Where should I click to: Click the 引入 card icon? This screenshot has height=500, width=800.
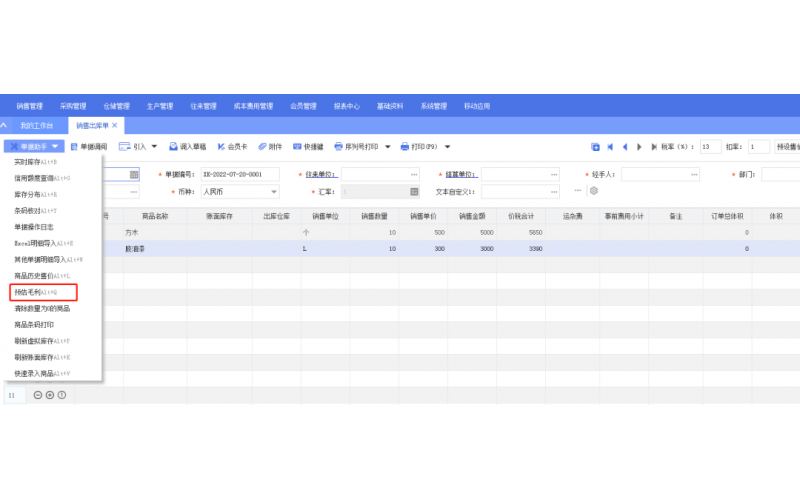pyautogui.click(x=124, y=146)
